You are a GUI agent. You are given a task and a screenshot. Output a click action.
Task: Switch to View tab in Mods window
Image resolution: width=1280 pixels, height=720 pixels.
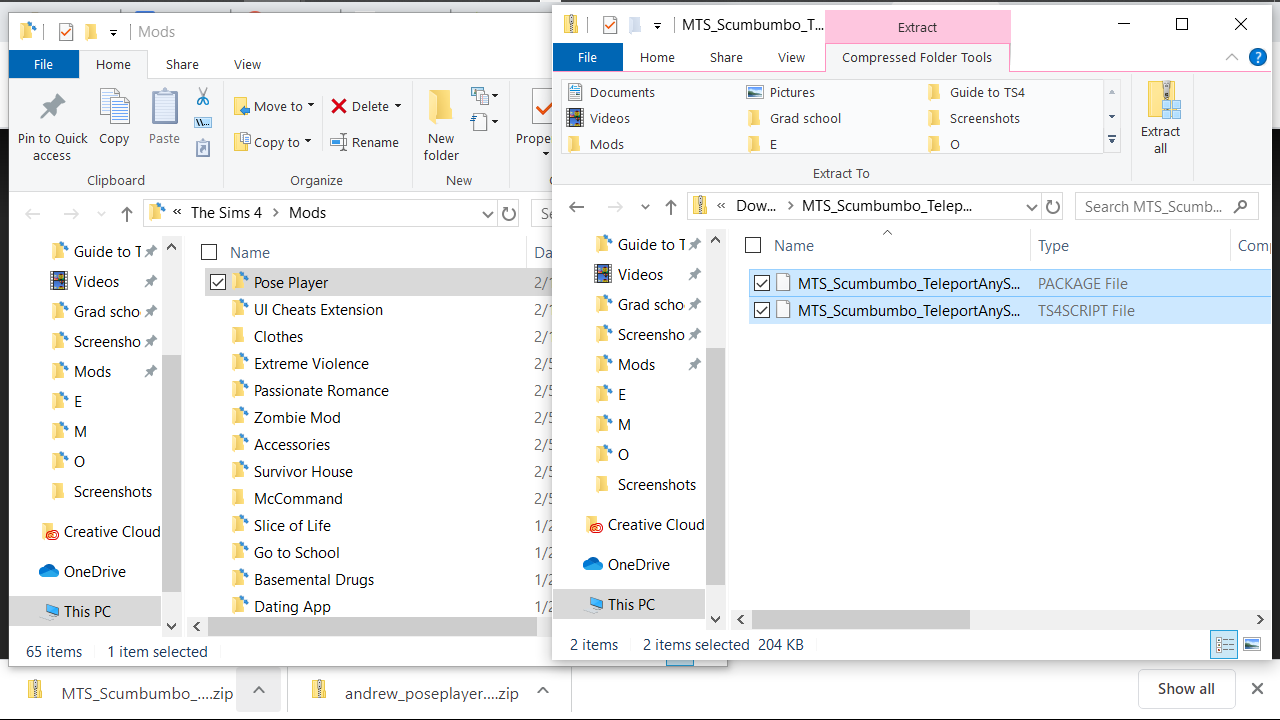click(247, 64)
